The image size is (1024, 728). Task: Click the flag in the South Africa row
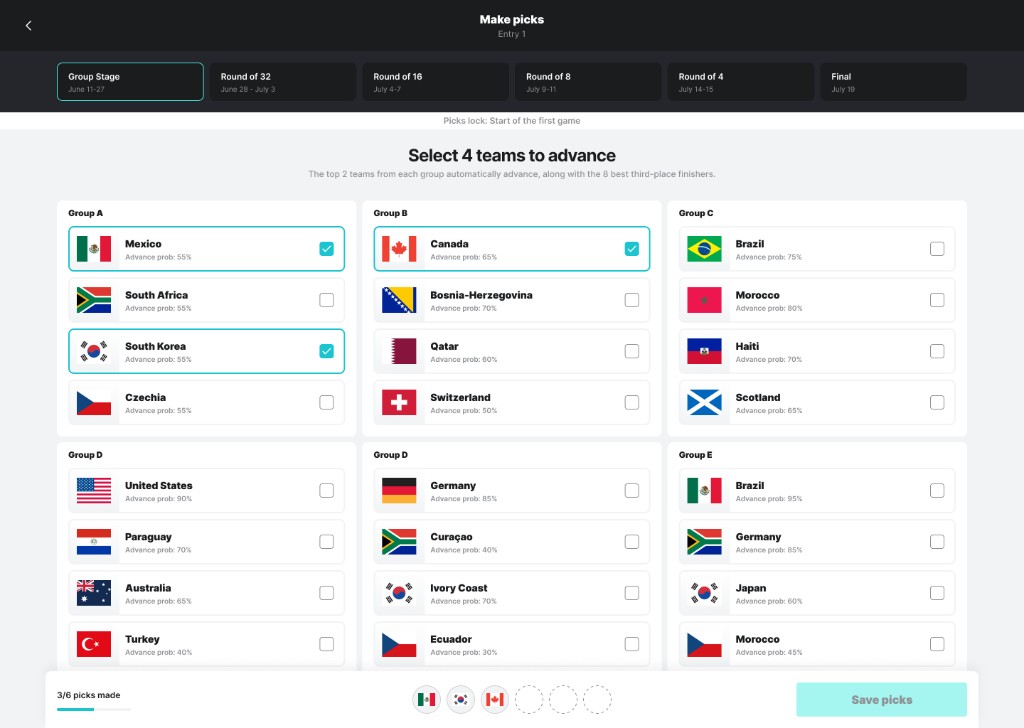tap(93, 300)
